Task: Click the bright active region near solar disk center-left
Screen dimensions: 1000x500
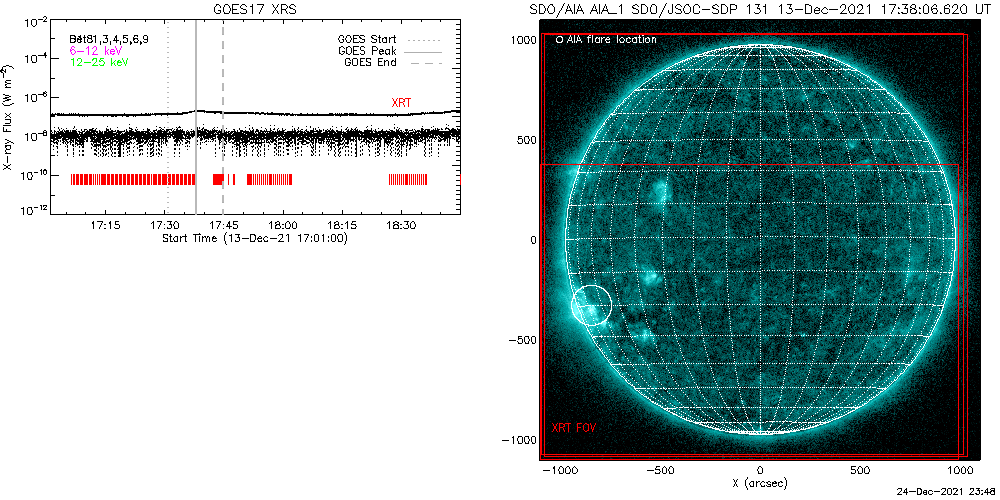Action: (661, 190)
